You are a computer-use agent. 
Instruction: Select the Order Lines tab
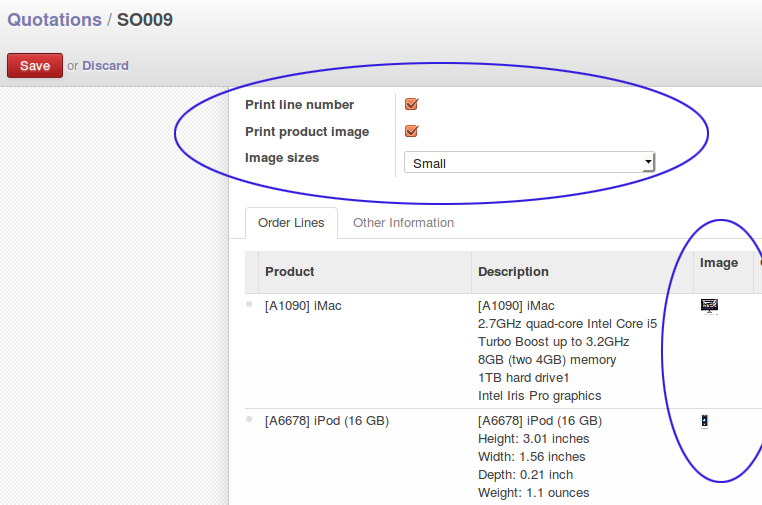tap(291, 223)
